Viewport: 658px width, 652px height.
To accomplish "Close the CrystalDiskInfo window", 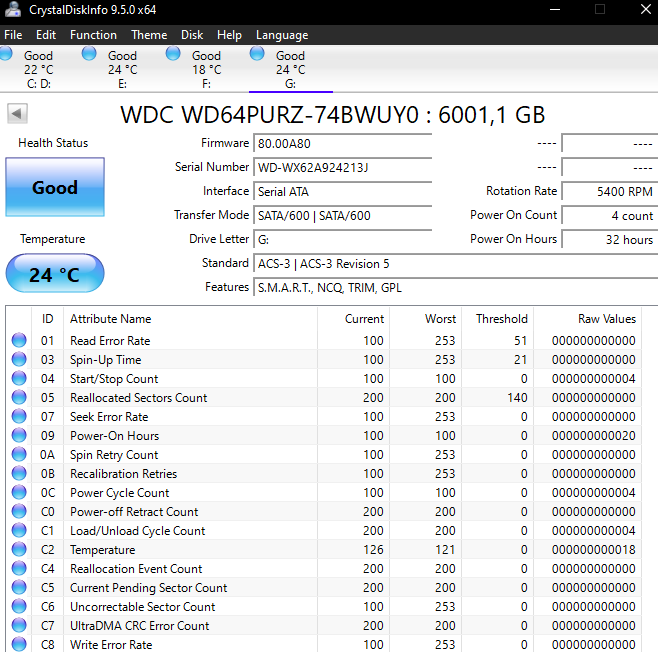I will (x=646, y=9).
